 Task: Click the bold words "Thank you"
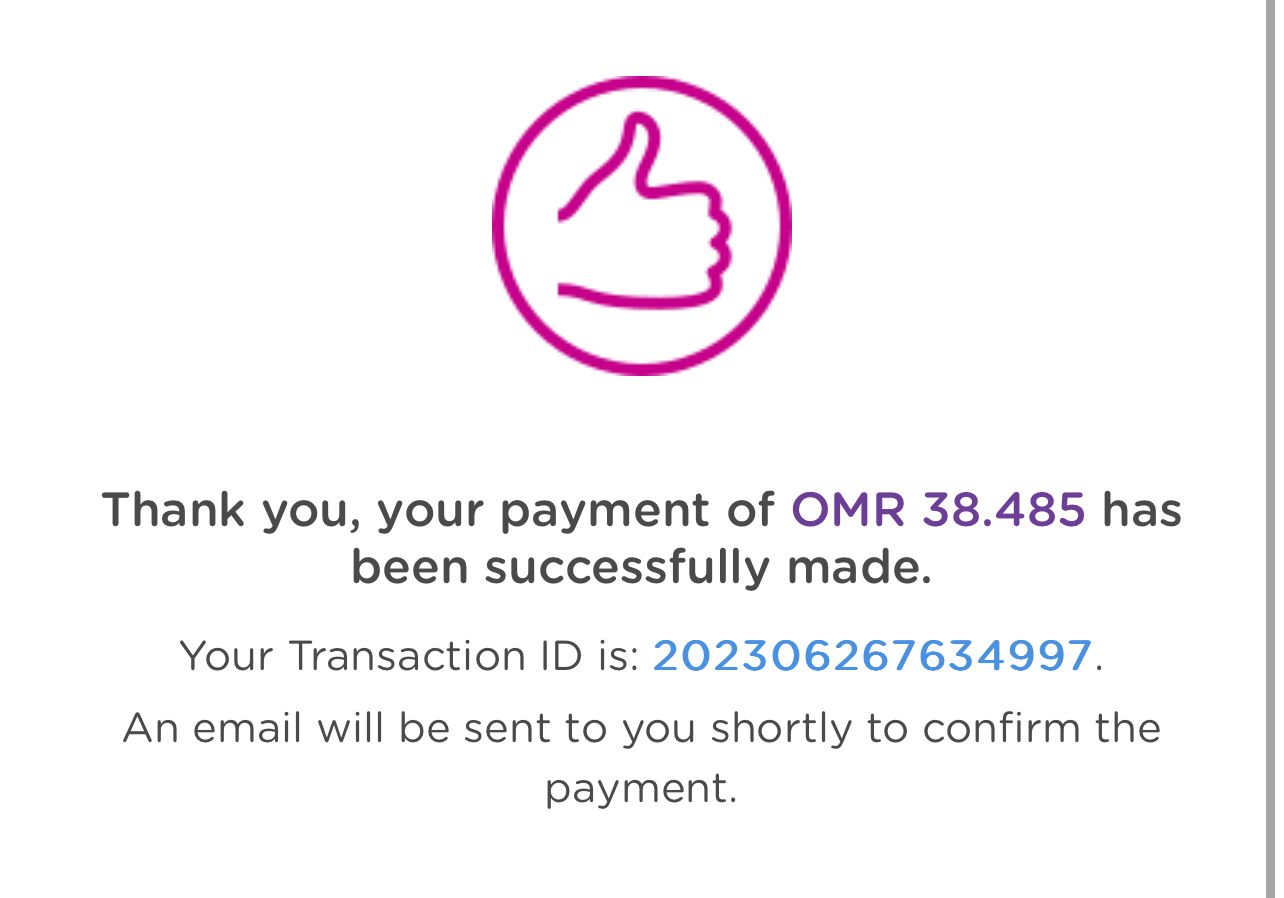[x=238, y=510]
